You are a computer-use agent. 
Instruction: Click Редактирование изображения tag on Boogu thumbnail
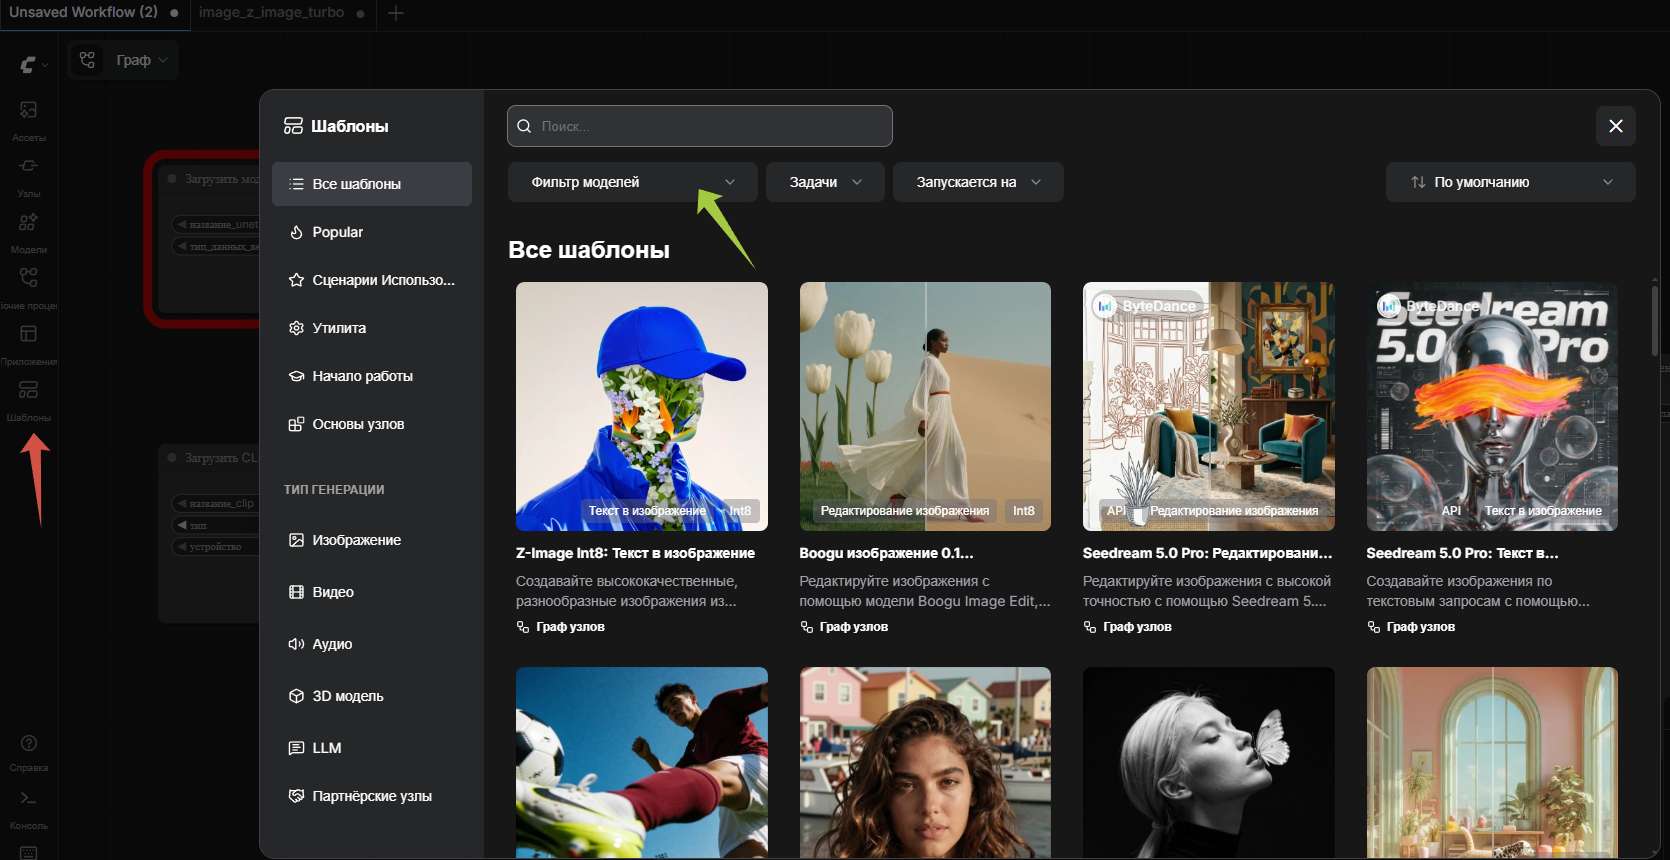tap(905, 511)
